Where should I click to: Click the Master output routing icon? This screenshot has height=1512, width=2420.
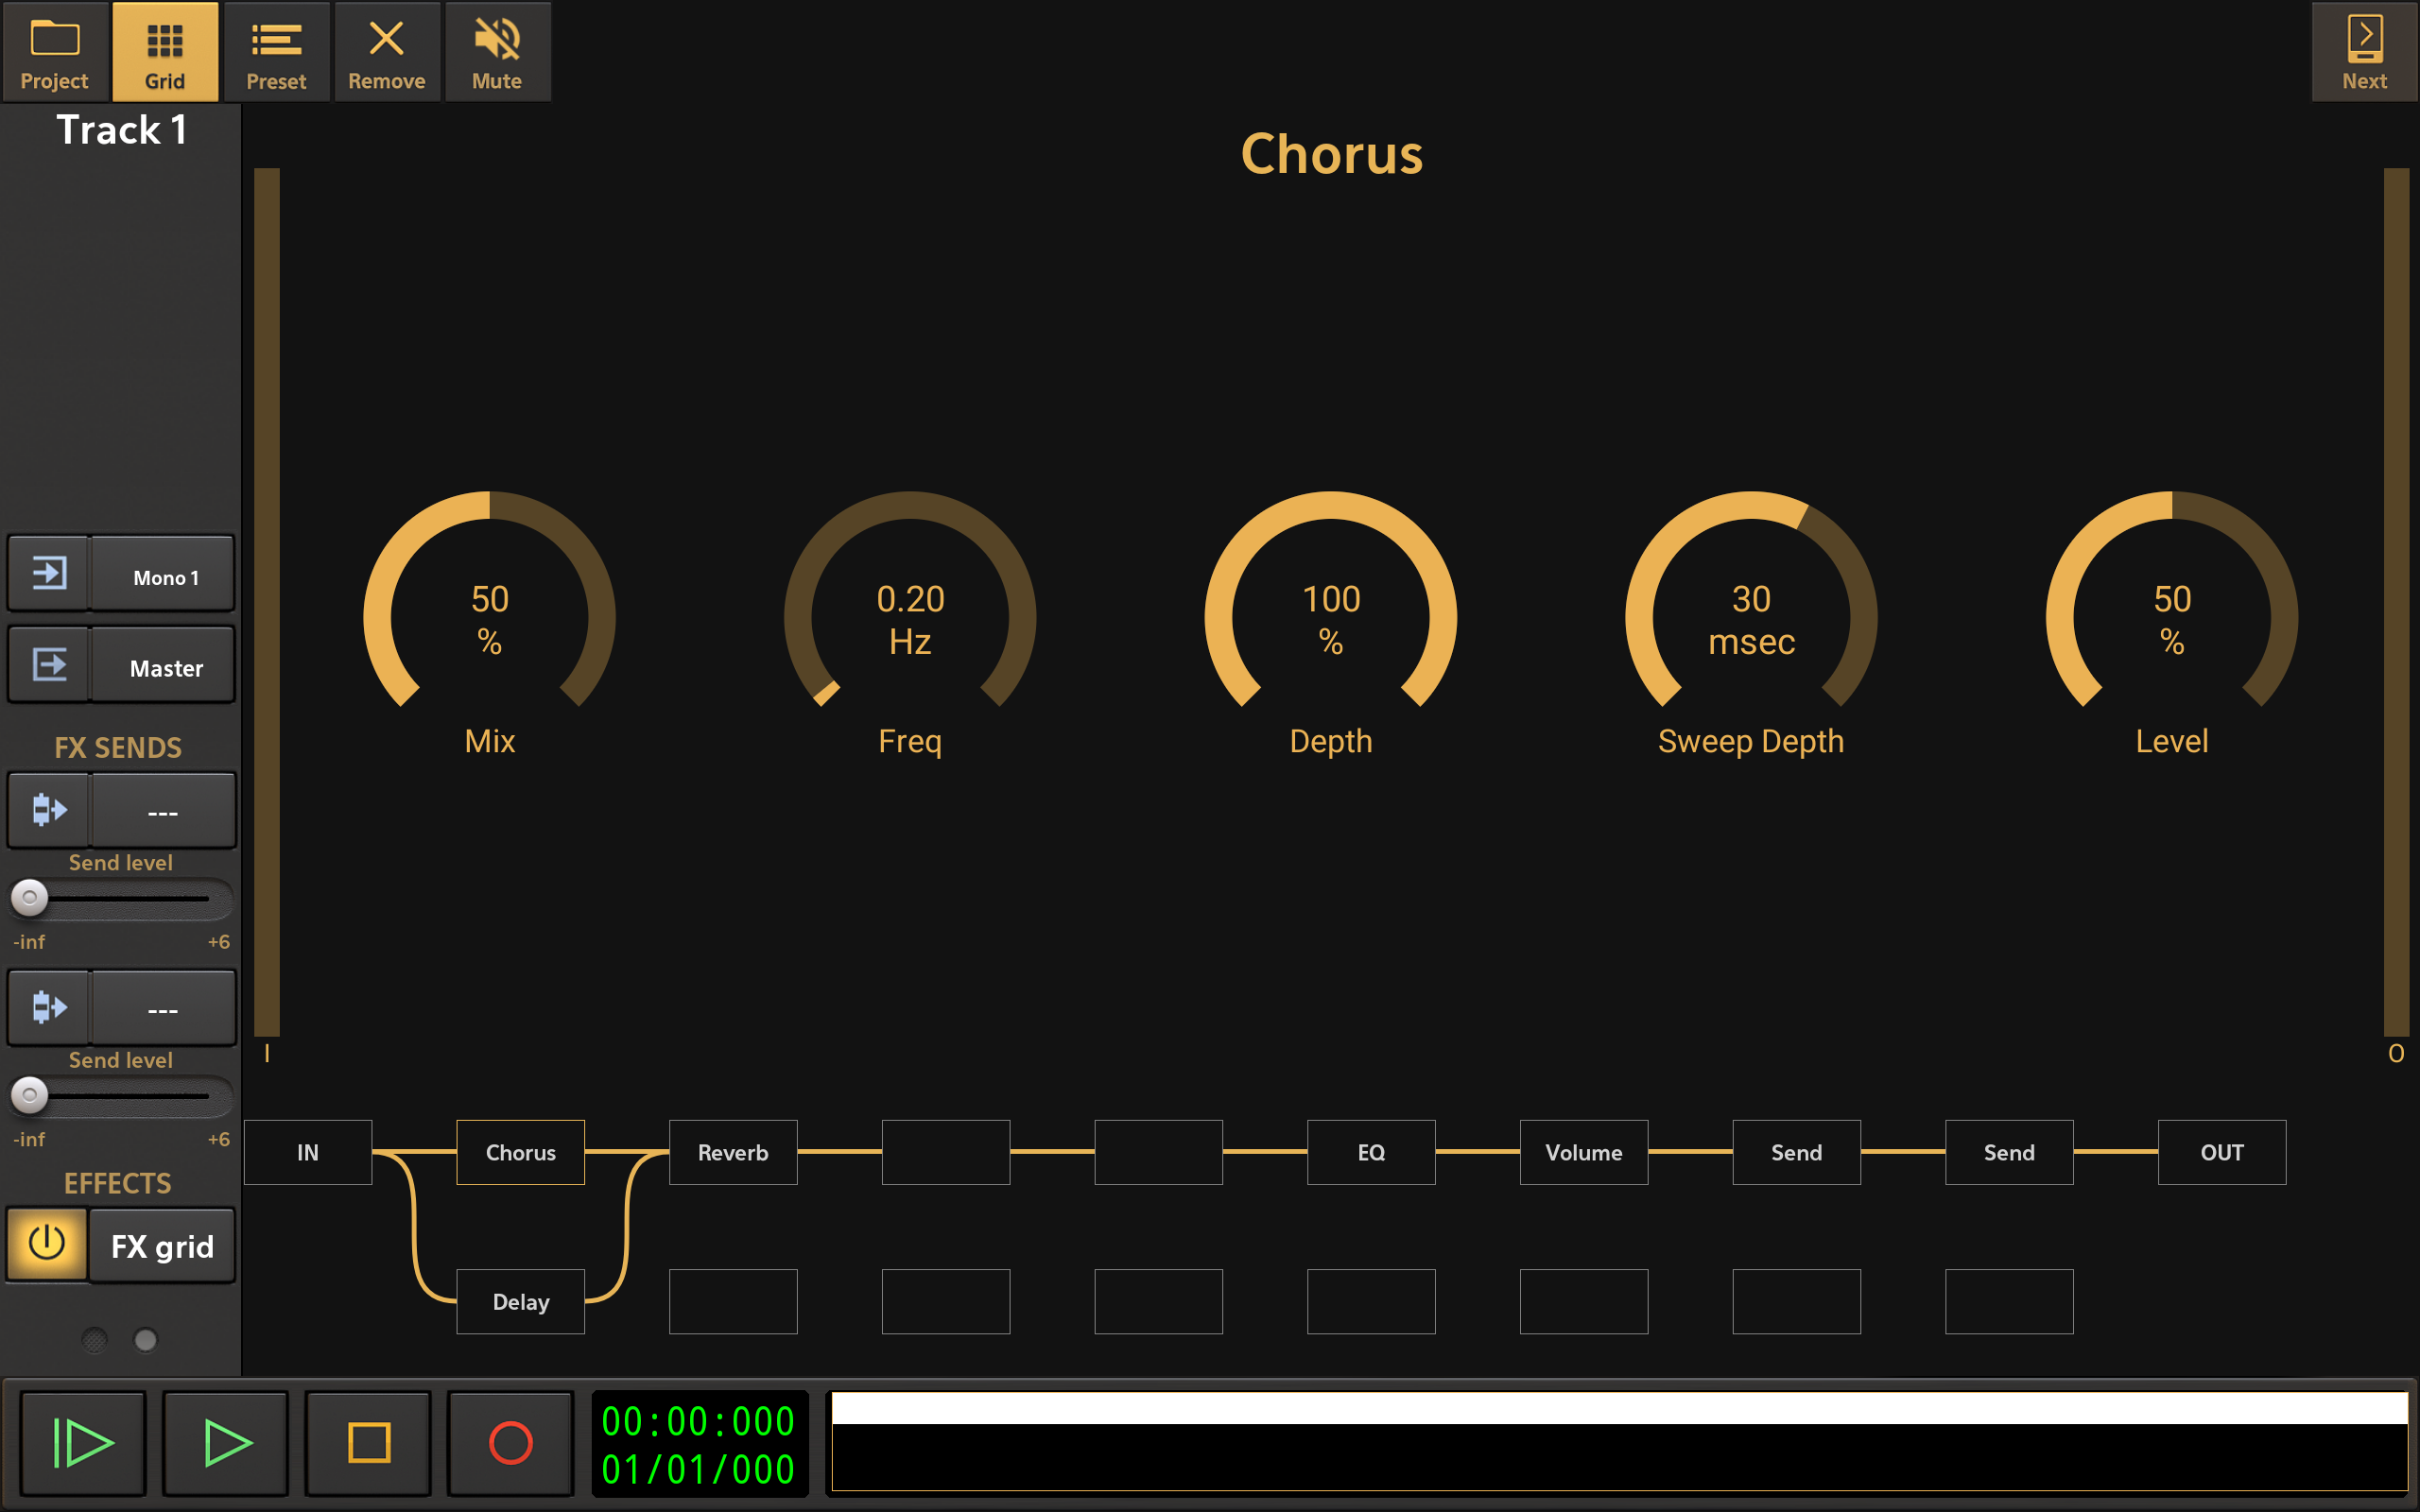coord(49,665)
